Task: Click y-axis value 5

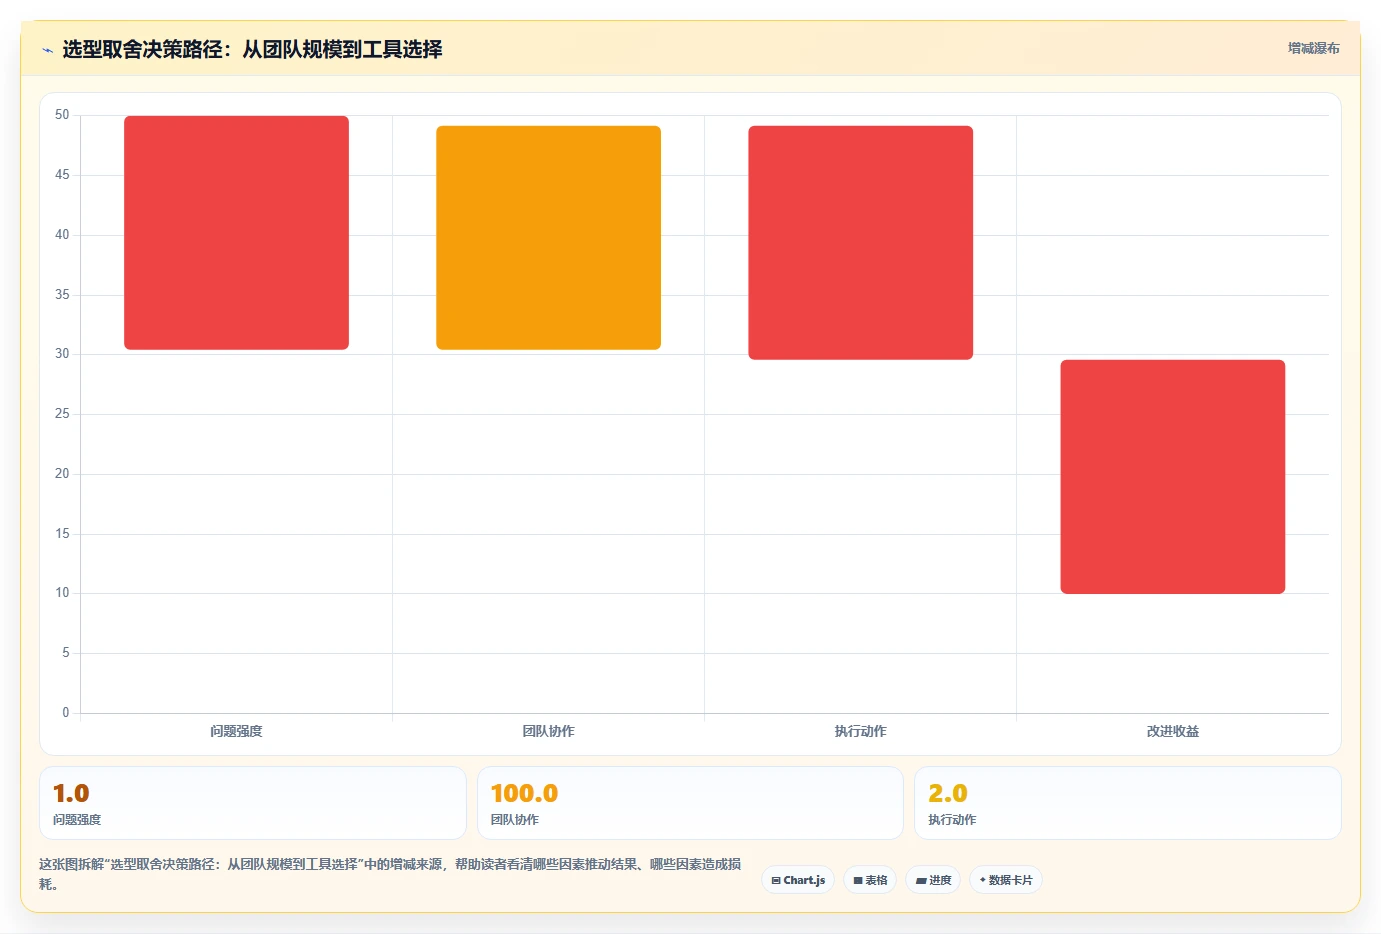Action: [66, 653]
